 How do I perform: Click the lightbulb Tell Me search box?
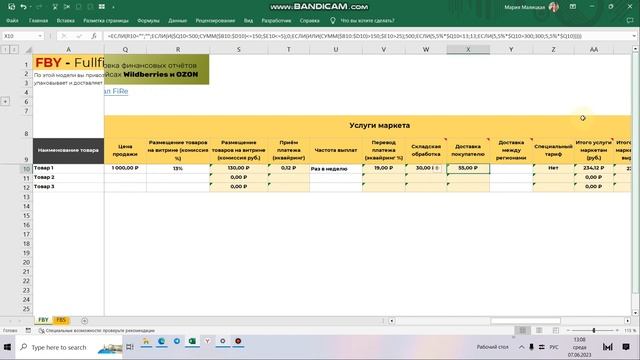click(x=362, y=20)
